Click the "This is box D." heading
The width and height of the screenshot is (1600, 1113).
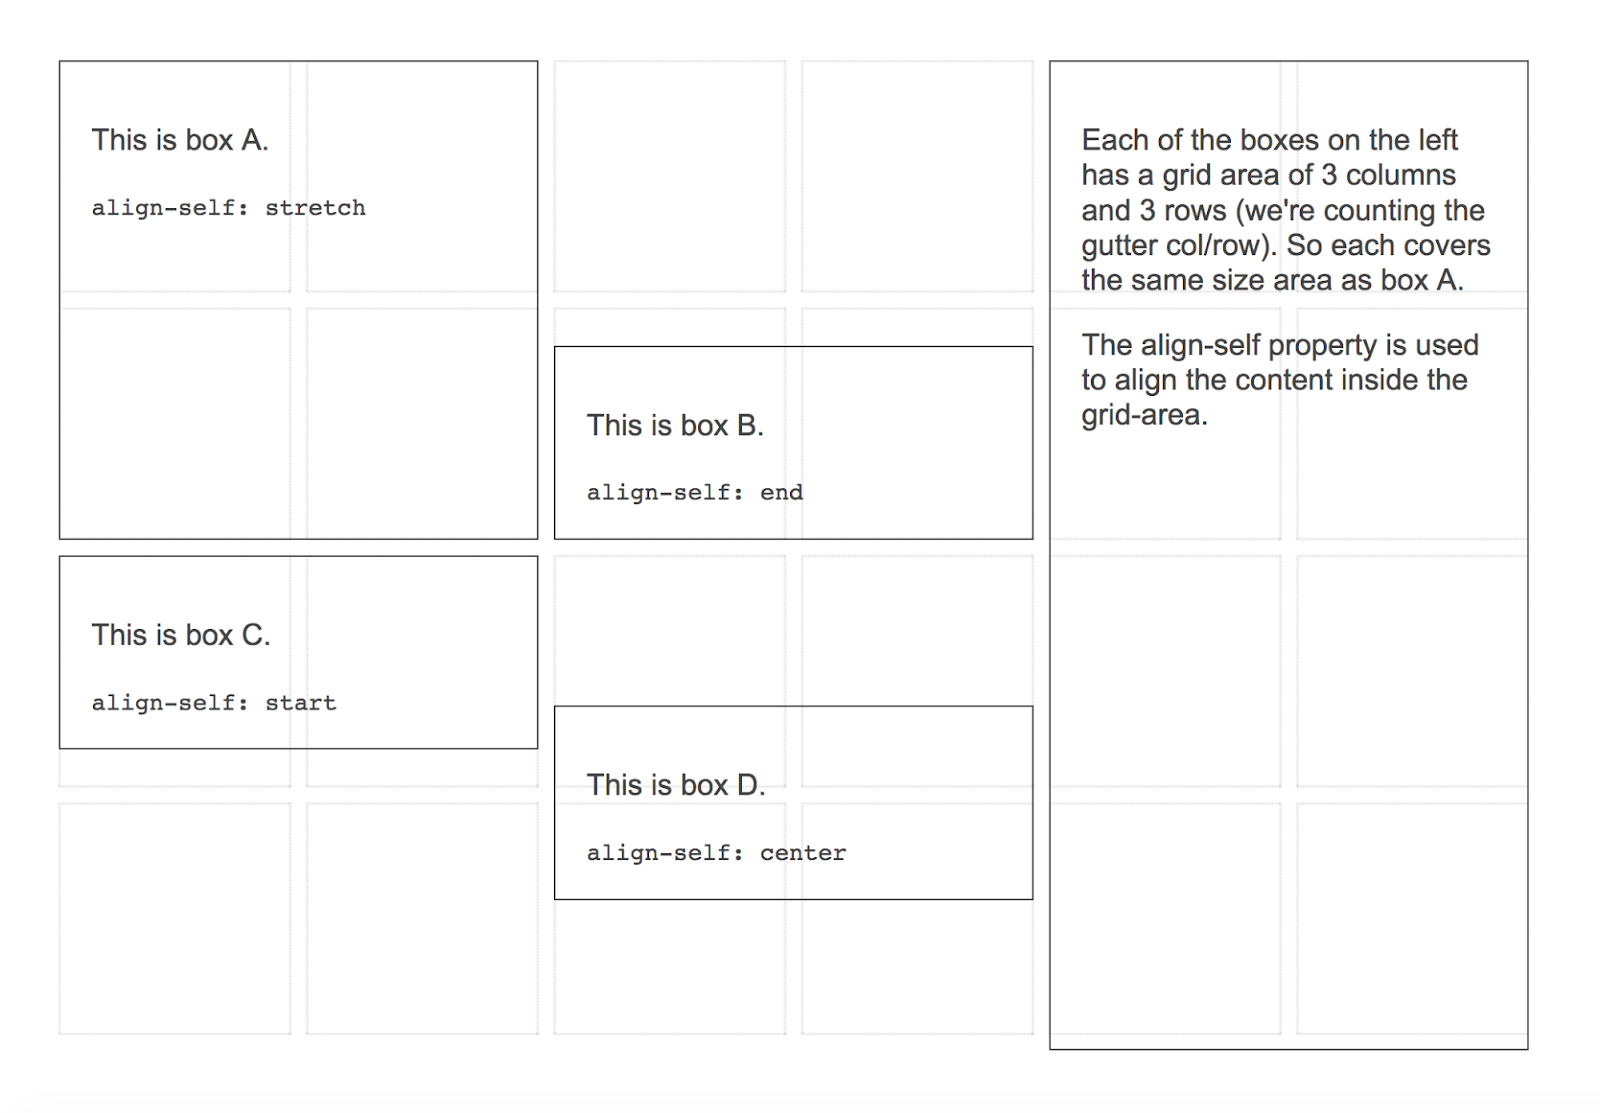676,785
